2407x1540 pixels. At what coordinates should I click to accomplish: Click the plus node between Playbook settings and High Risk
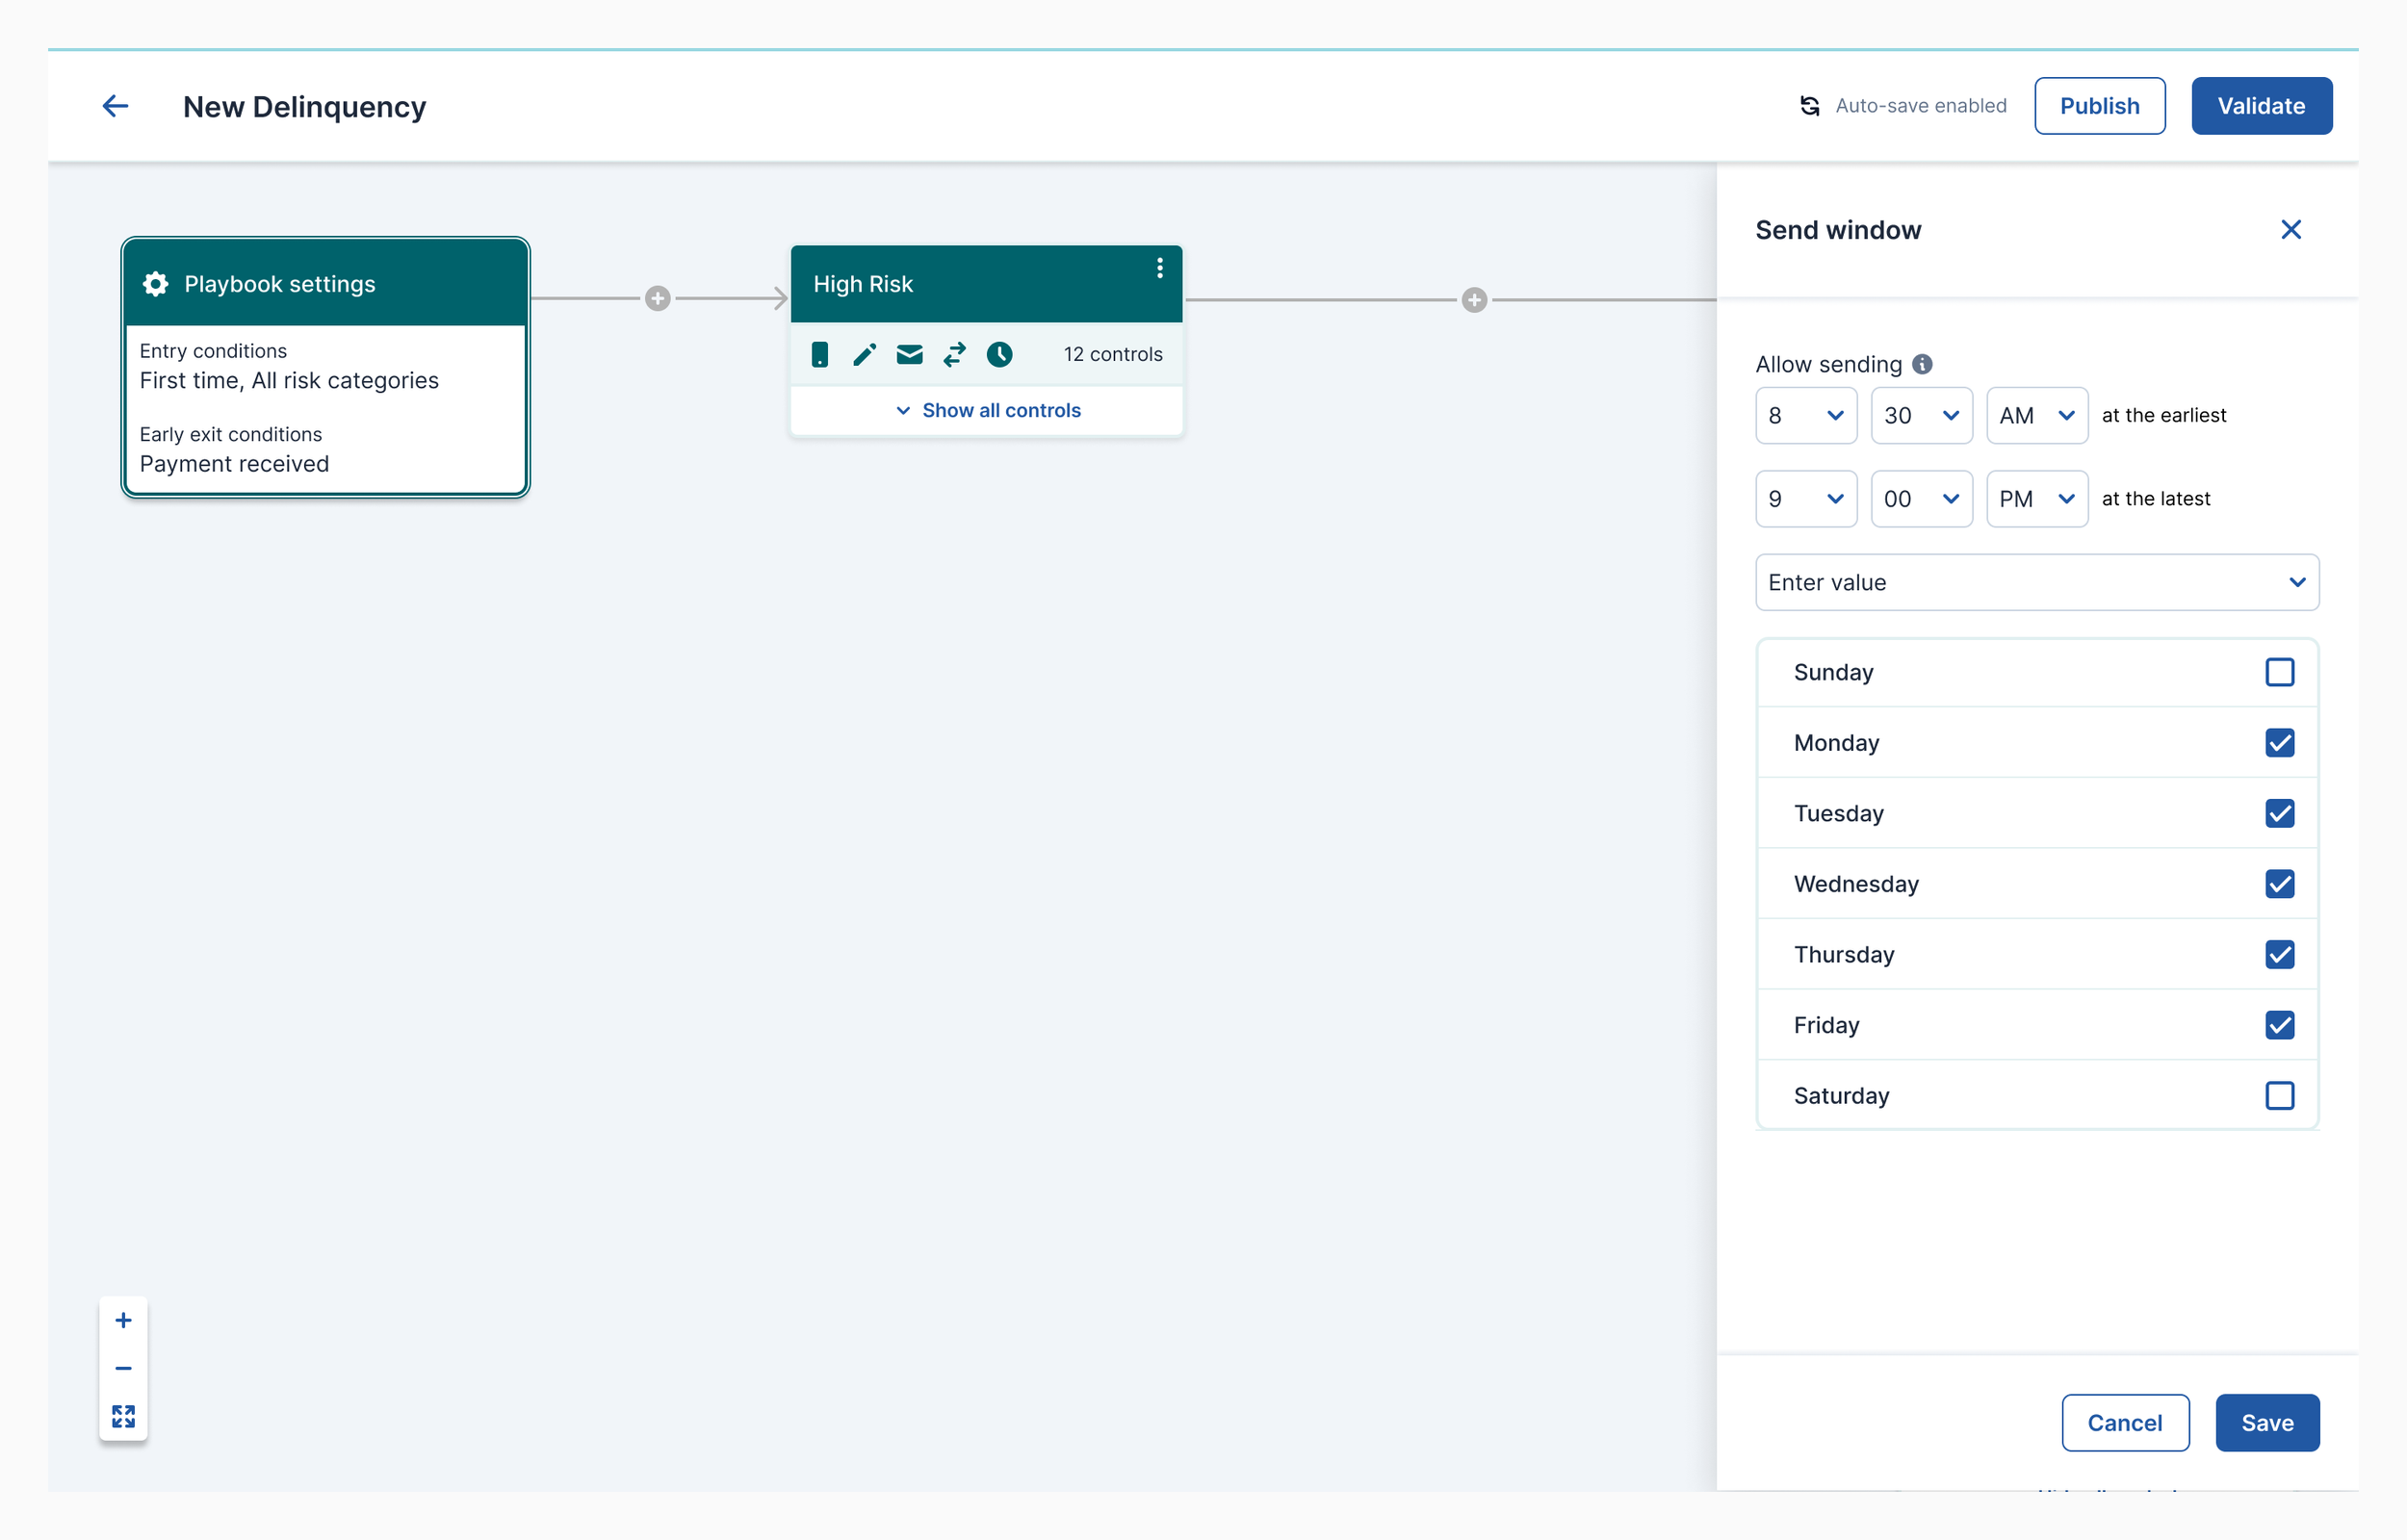pyautogui.click(x=657, y=298)
